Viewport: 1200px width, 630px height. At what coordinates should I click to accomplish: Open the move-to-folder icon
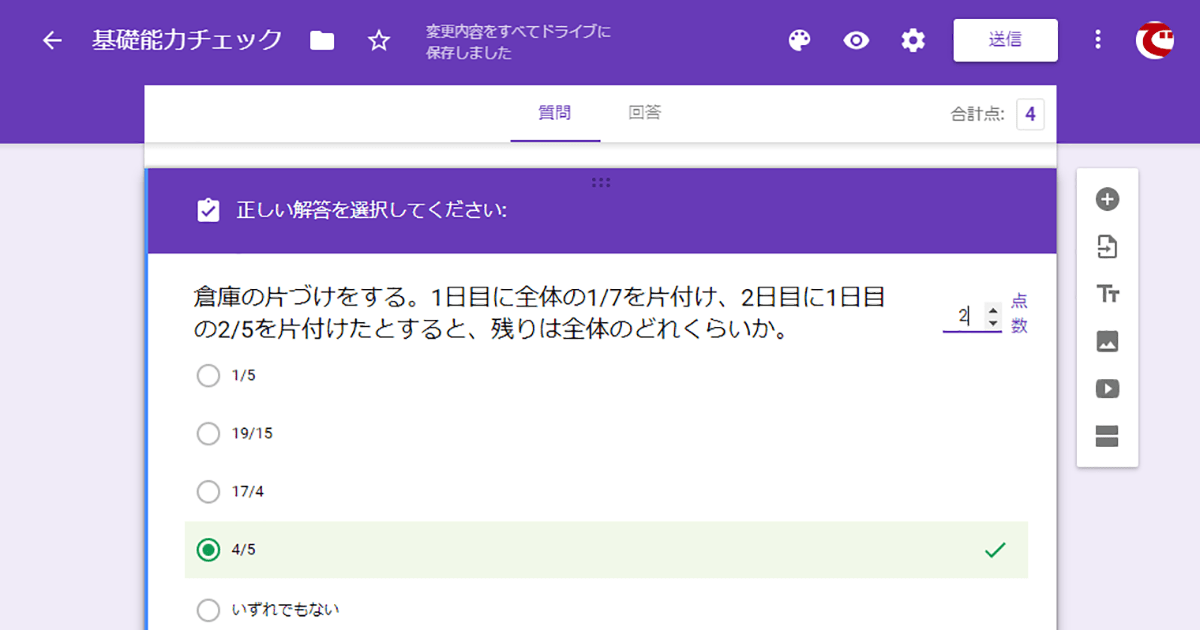[x=322, y=41]
